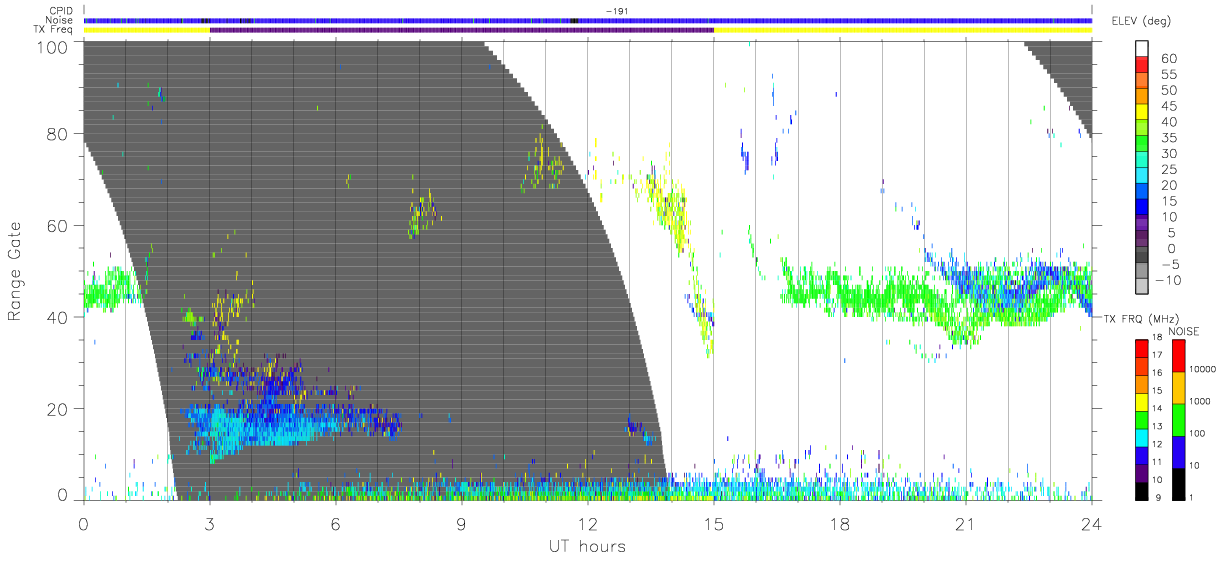The image size is (1228, 567).
Task: Click the yellow segment of ELEV color bar
Action: tap(1142, 113)
